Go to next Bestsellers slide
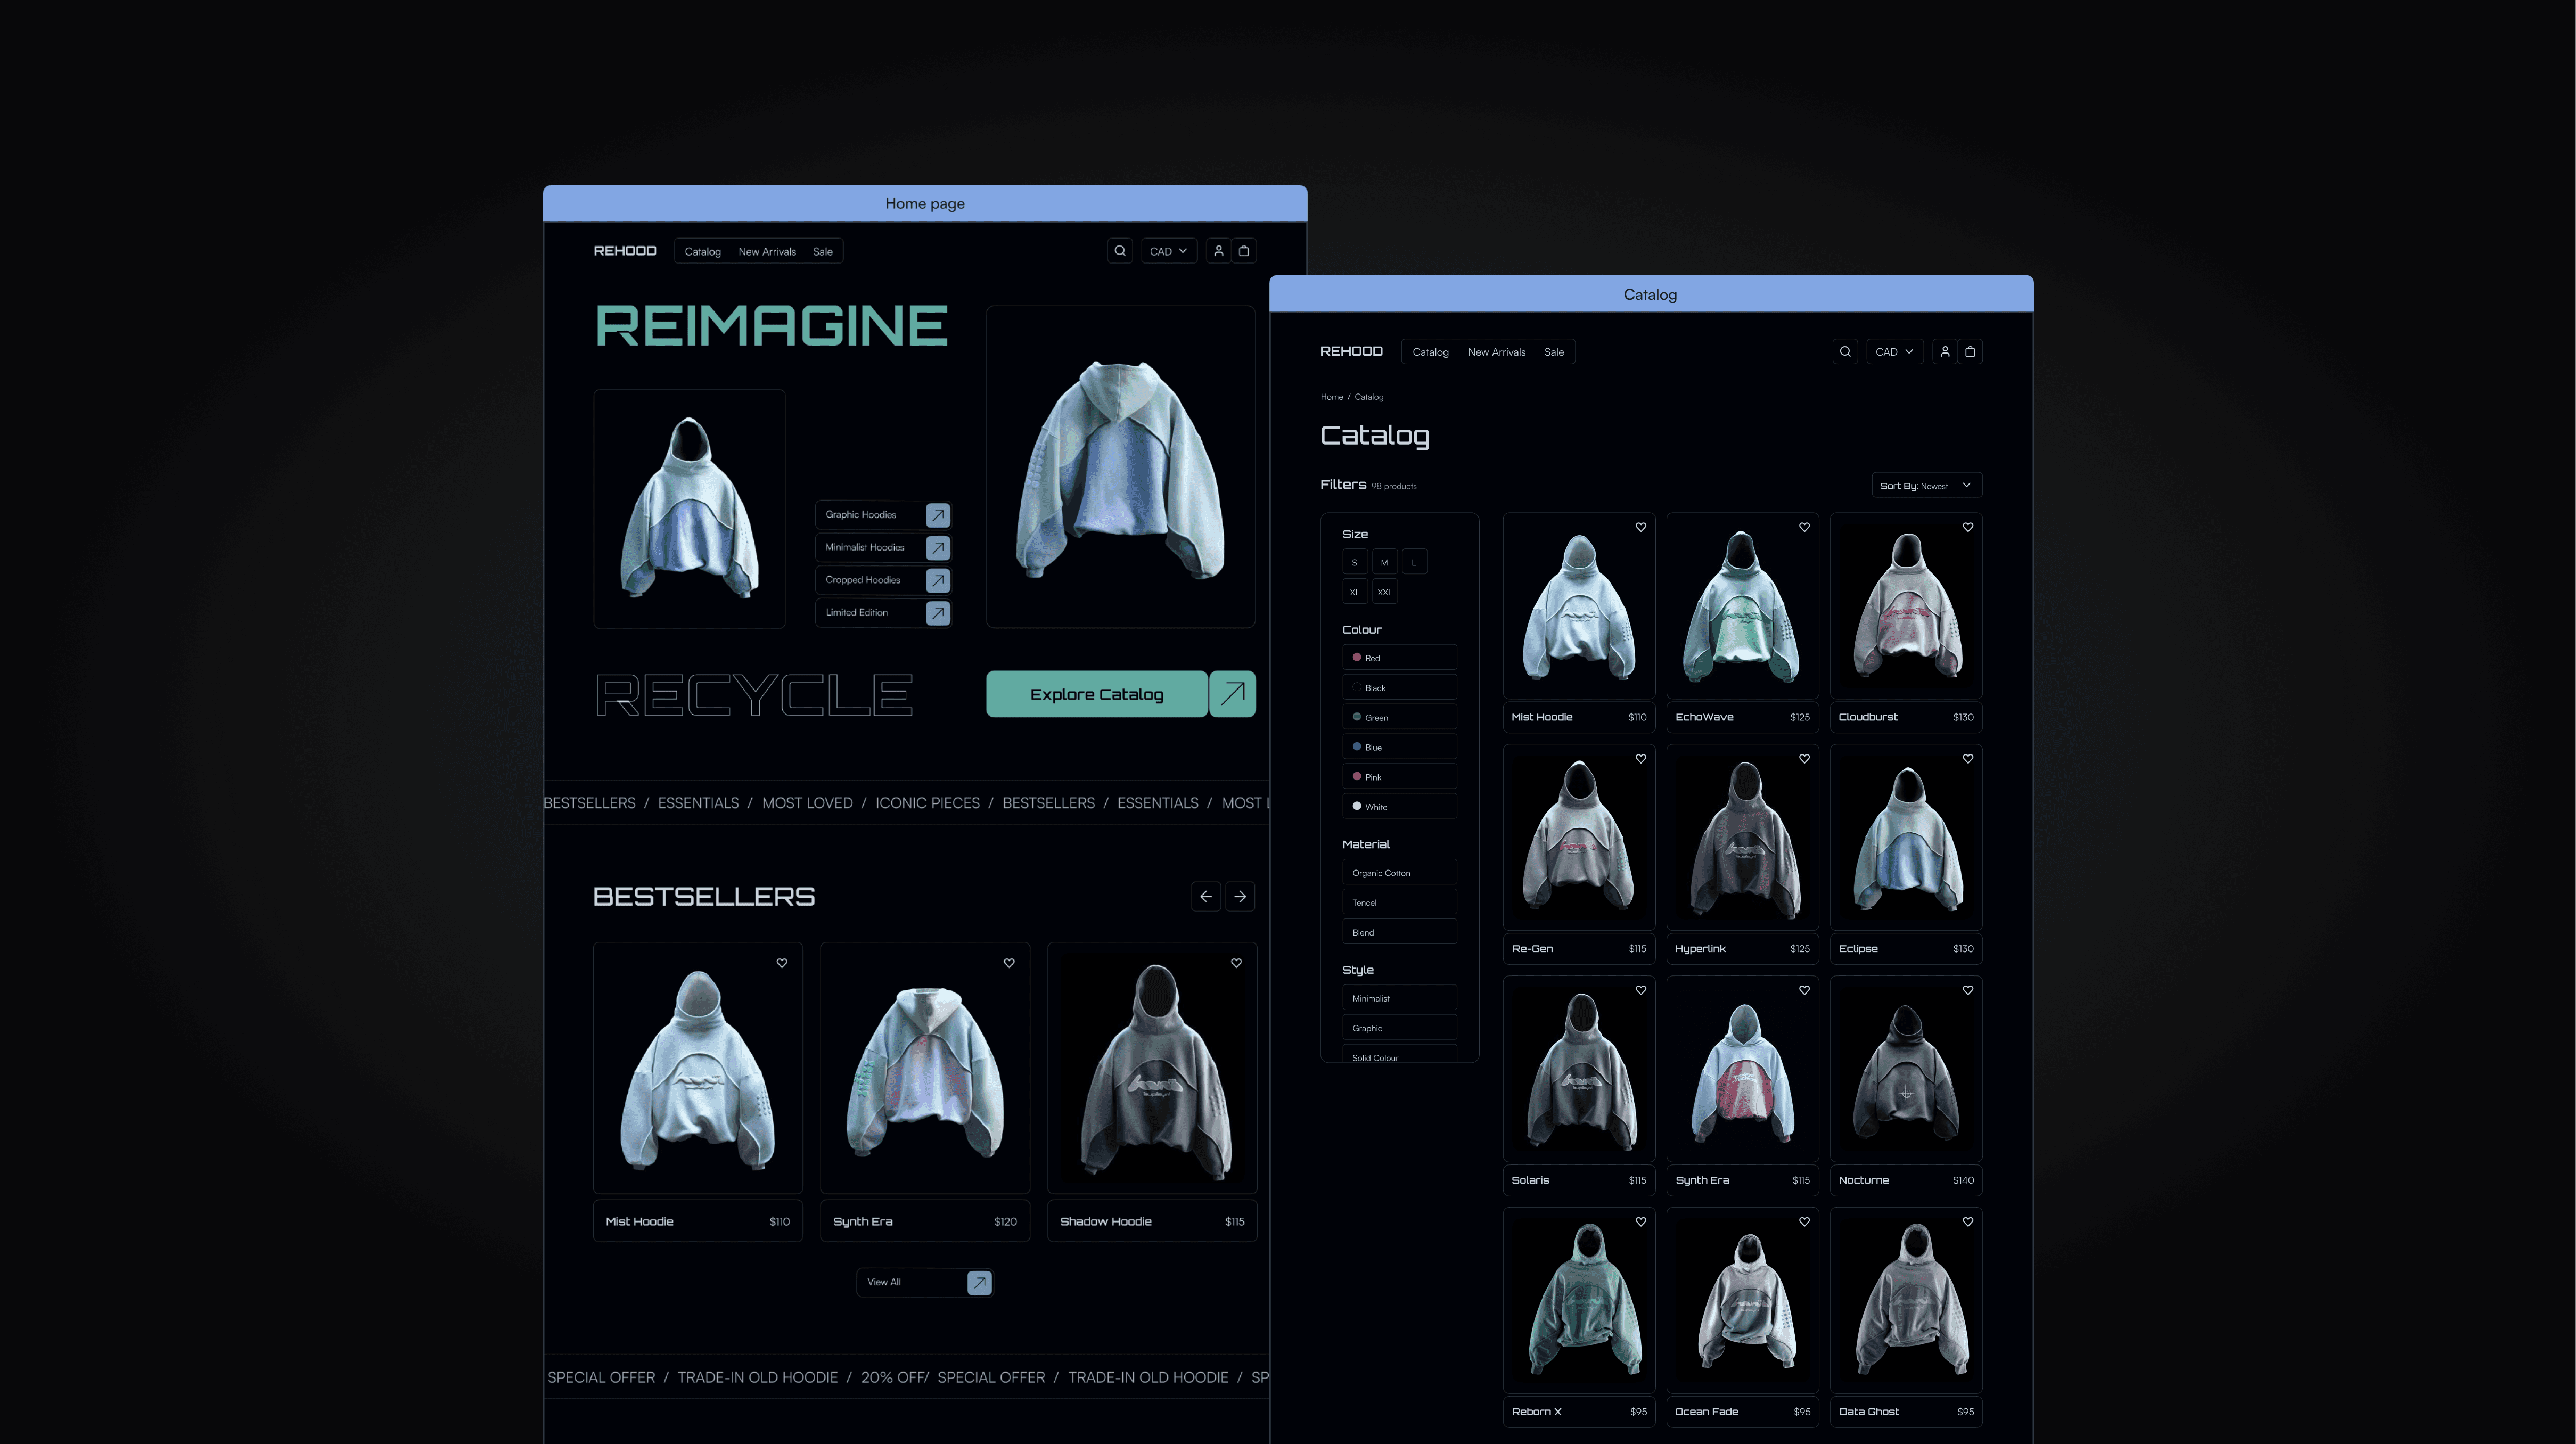Screen dimensions: 2576x1444 coord(1240,897)
